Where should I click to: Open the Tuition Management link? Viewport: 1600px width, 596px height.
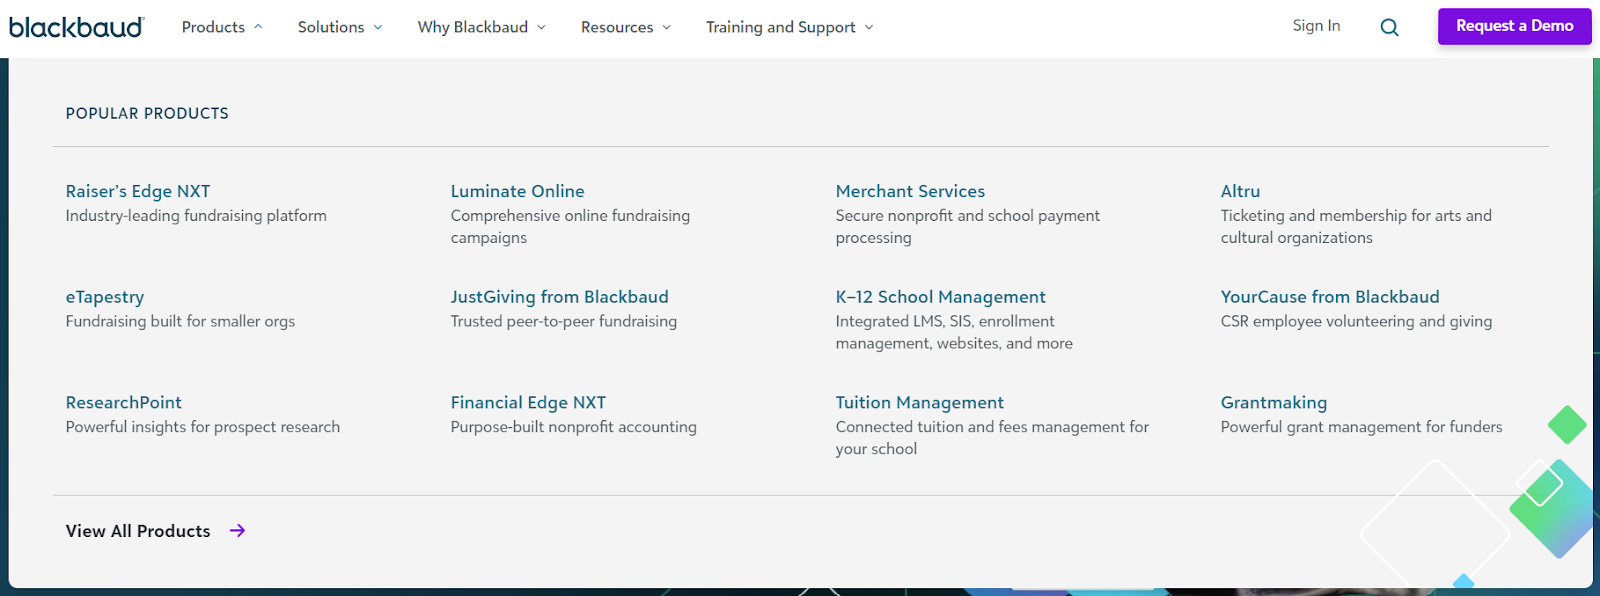[x=919, y=402]
